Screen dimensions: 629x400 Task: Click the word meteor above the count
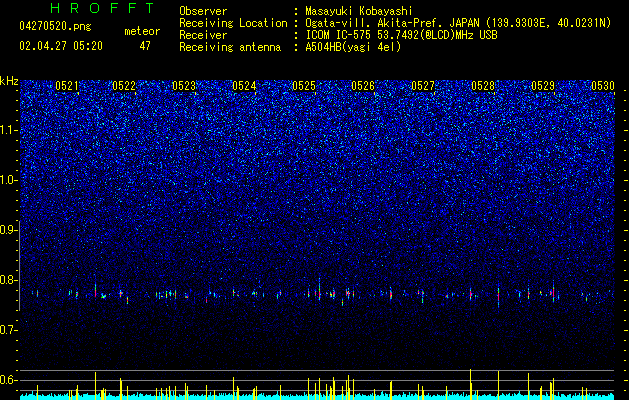tap(142, 31)
